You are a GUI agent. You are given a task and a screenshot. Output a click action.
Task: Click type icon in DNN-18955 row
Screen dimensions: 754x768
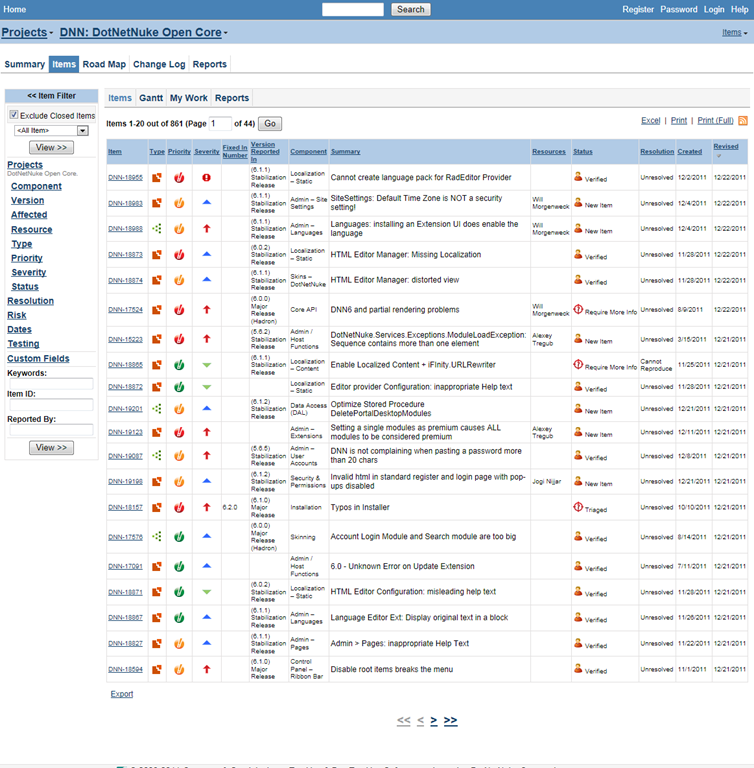(157, 178)
